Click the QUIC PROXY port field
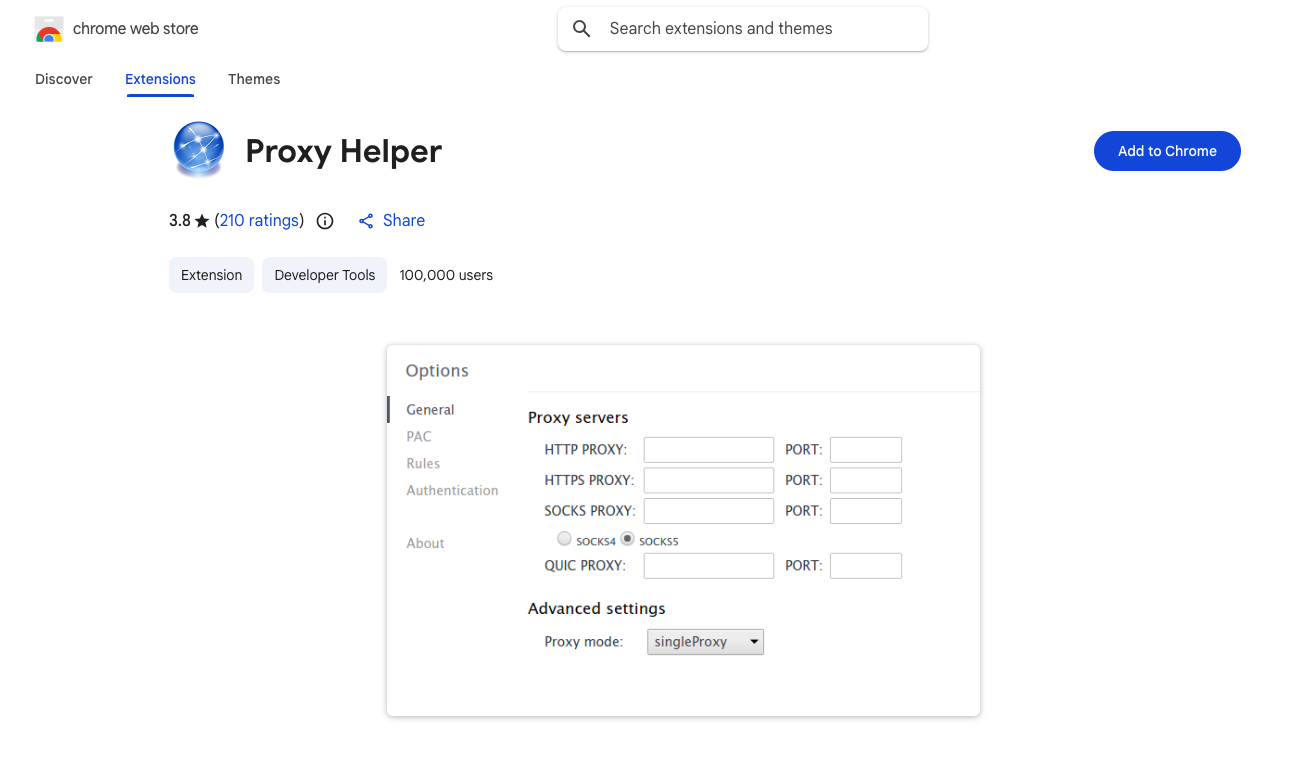 [865, 566]
